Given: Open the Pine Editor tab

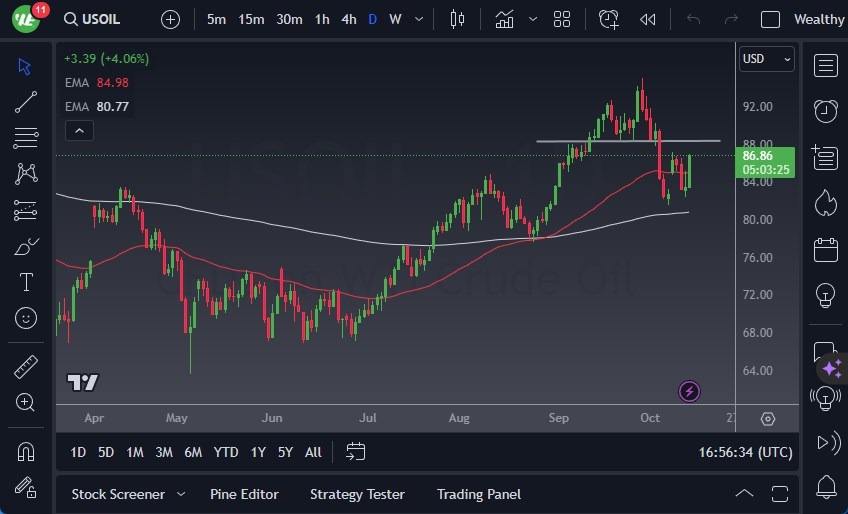Looking at the screenshot, I should (x=244, y=494).
